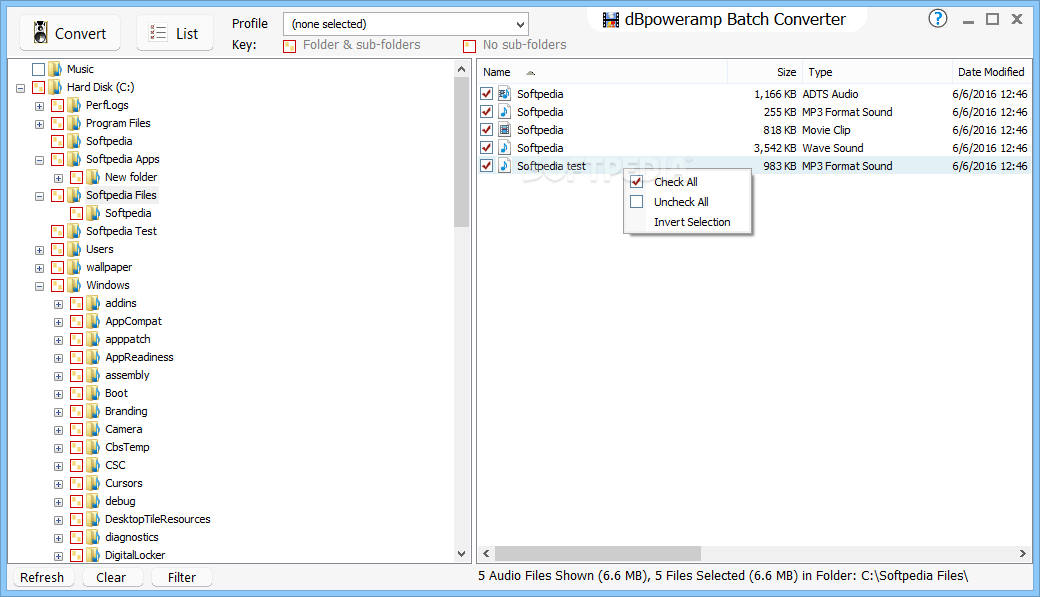Uncheck the 255 KB MP3 file checkbox
1040x597 pixels.
[x=486, y=111]
